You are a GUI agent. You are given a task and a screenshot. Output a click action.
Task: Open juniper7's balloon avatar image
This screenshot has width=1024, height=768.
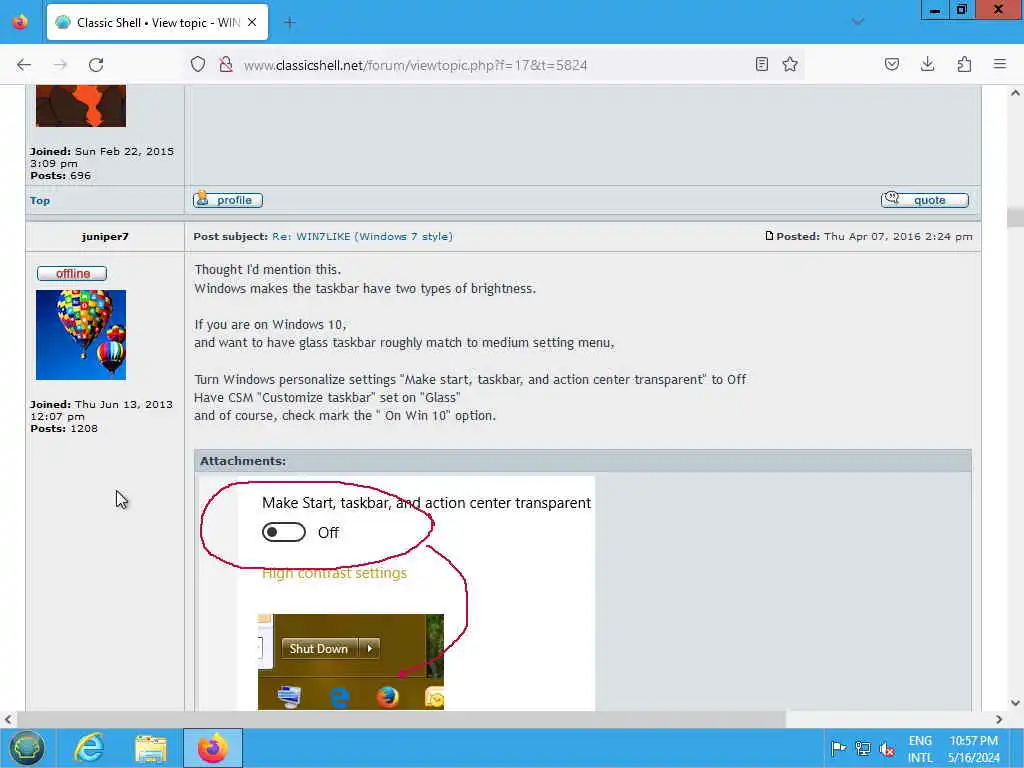pyautogui.click(x=81, y=335)
